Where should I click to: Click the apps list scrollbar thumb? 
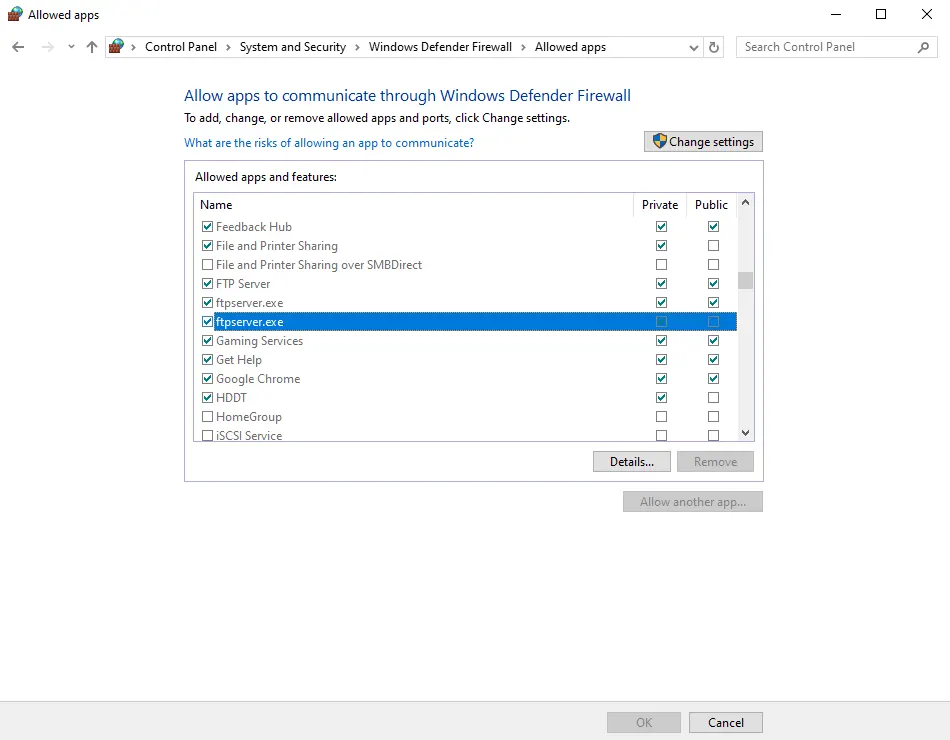745,281
